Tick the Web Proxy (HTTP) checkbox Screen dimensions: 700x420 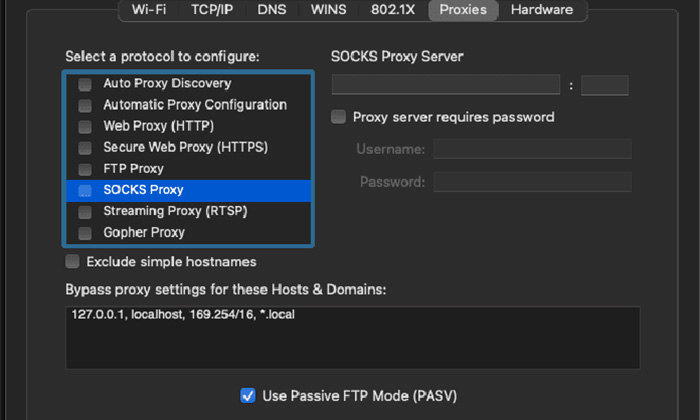click(x=85, y=127)
